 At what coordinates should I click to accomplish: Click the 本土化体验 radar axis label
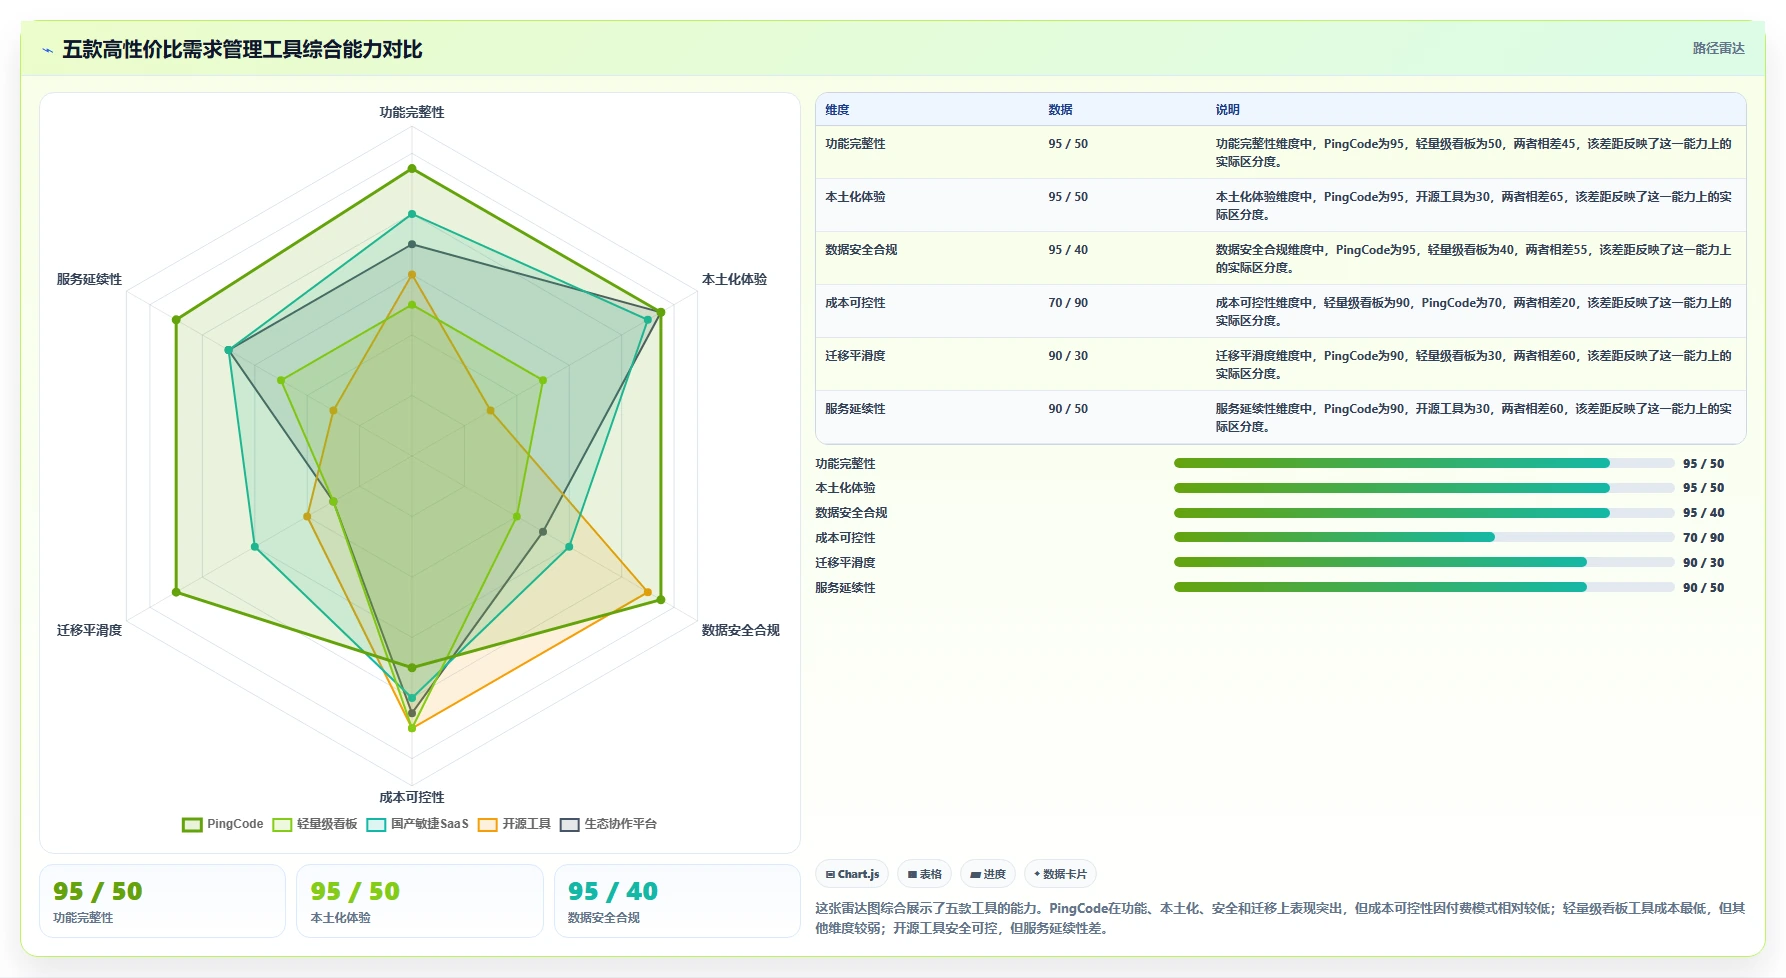coord(734,279)
